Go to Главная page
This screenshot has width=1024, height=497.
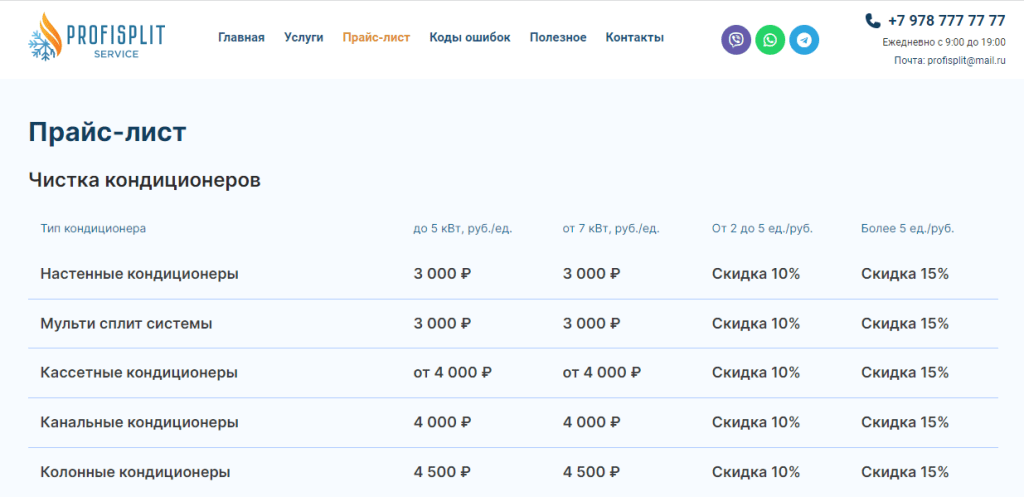(241, 38)
